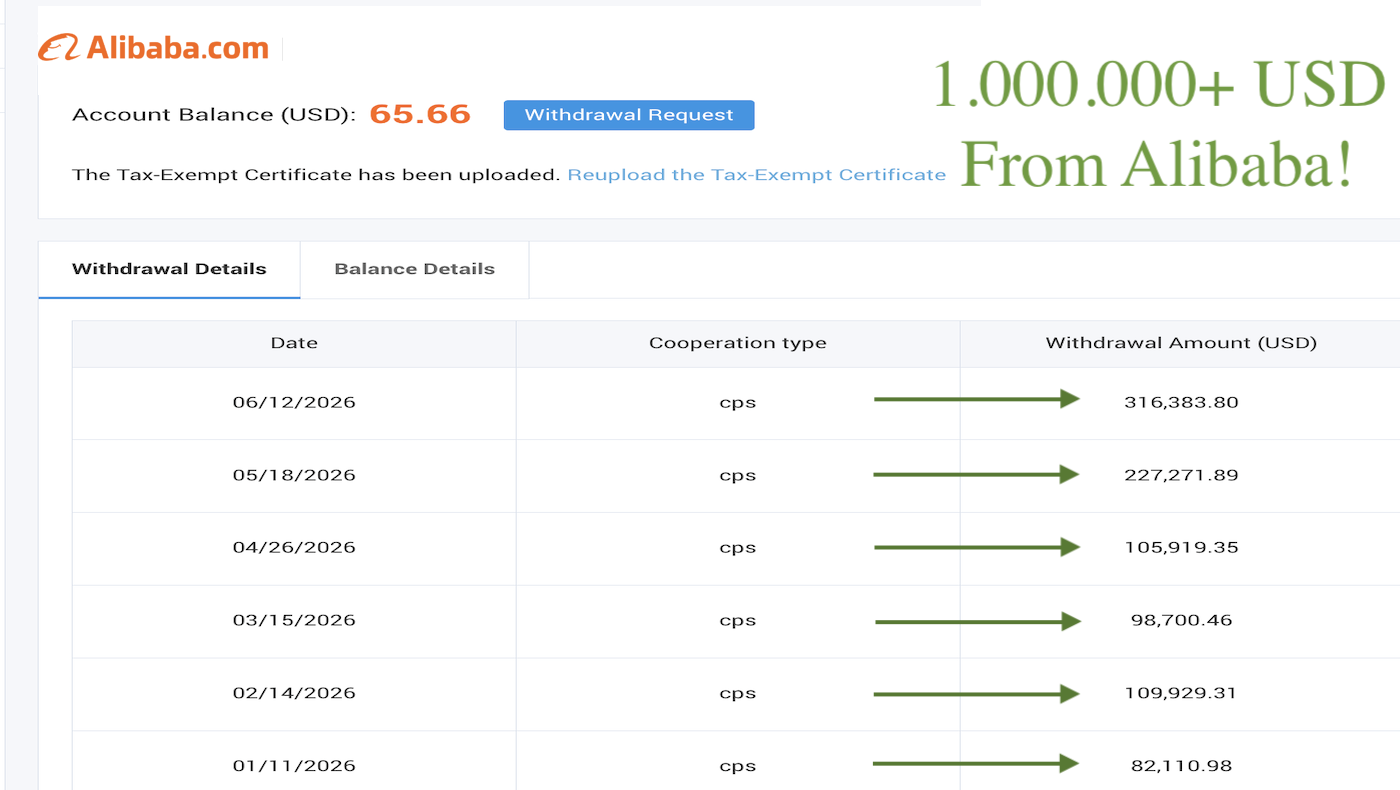Click cps in the 05/18/2026 row
The height and width of the screenshot is (790, 1400).
tap(738, 476)
